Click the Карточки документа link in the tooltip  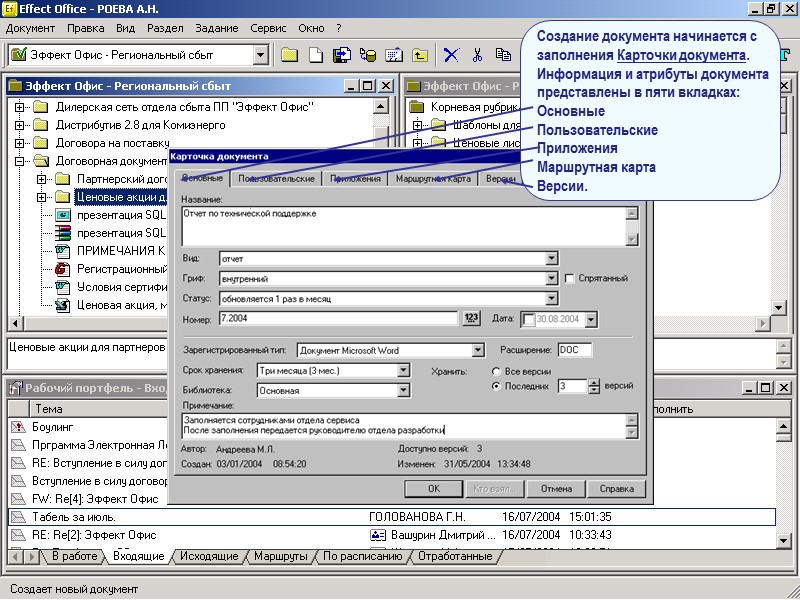[x=681, y=55]
